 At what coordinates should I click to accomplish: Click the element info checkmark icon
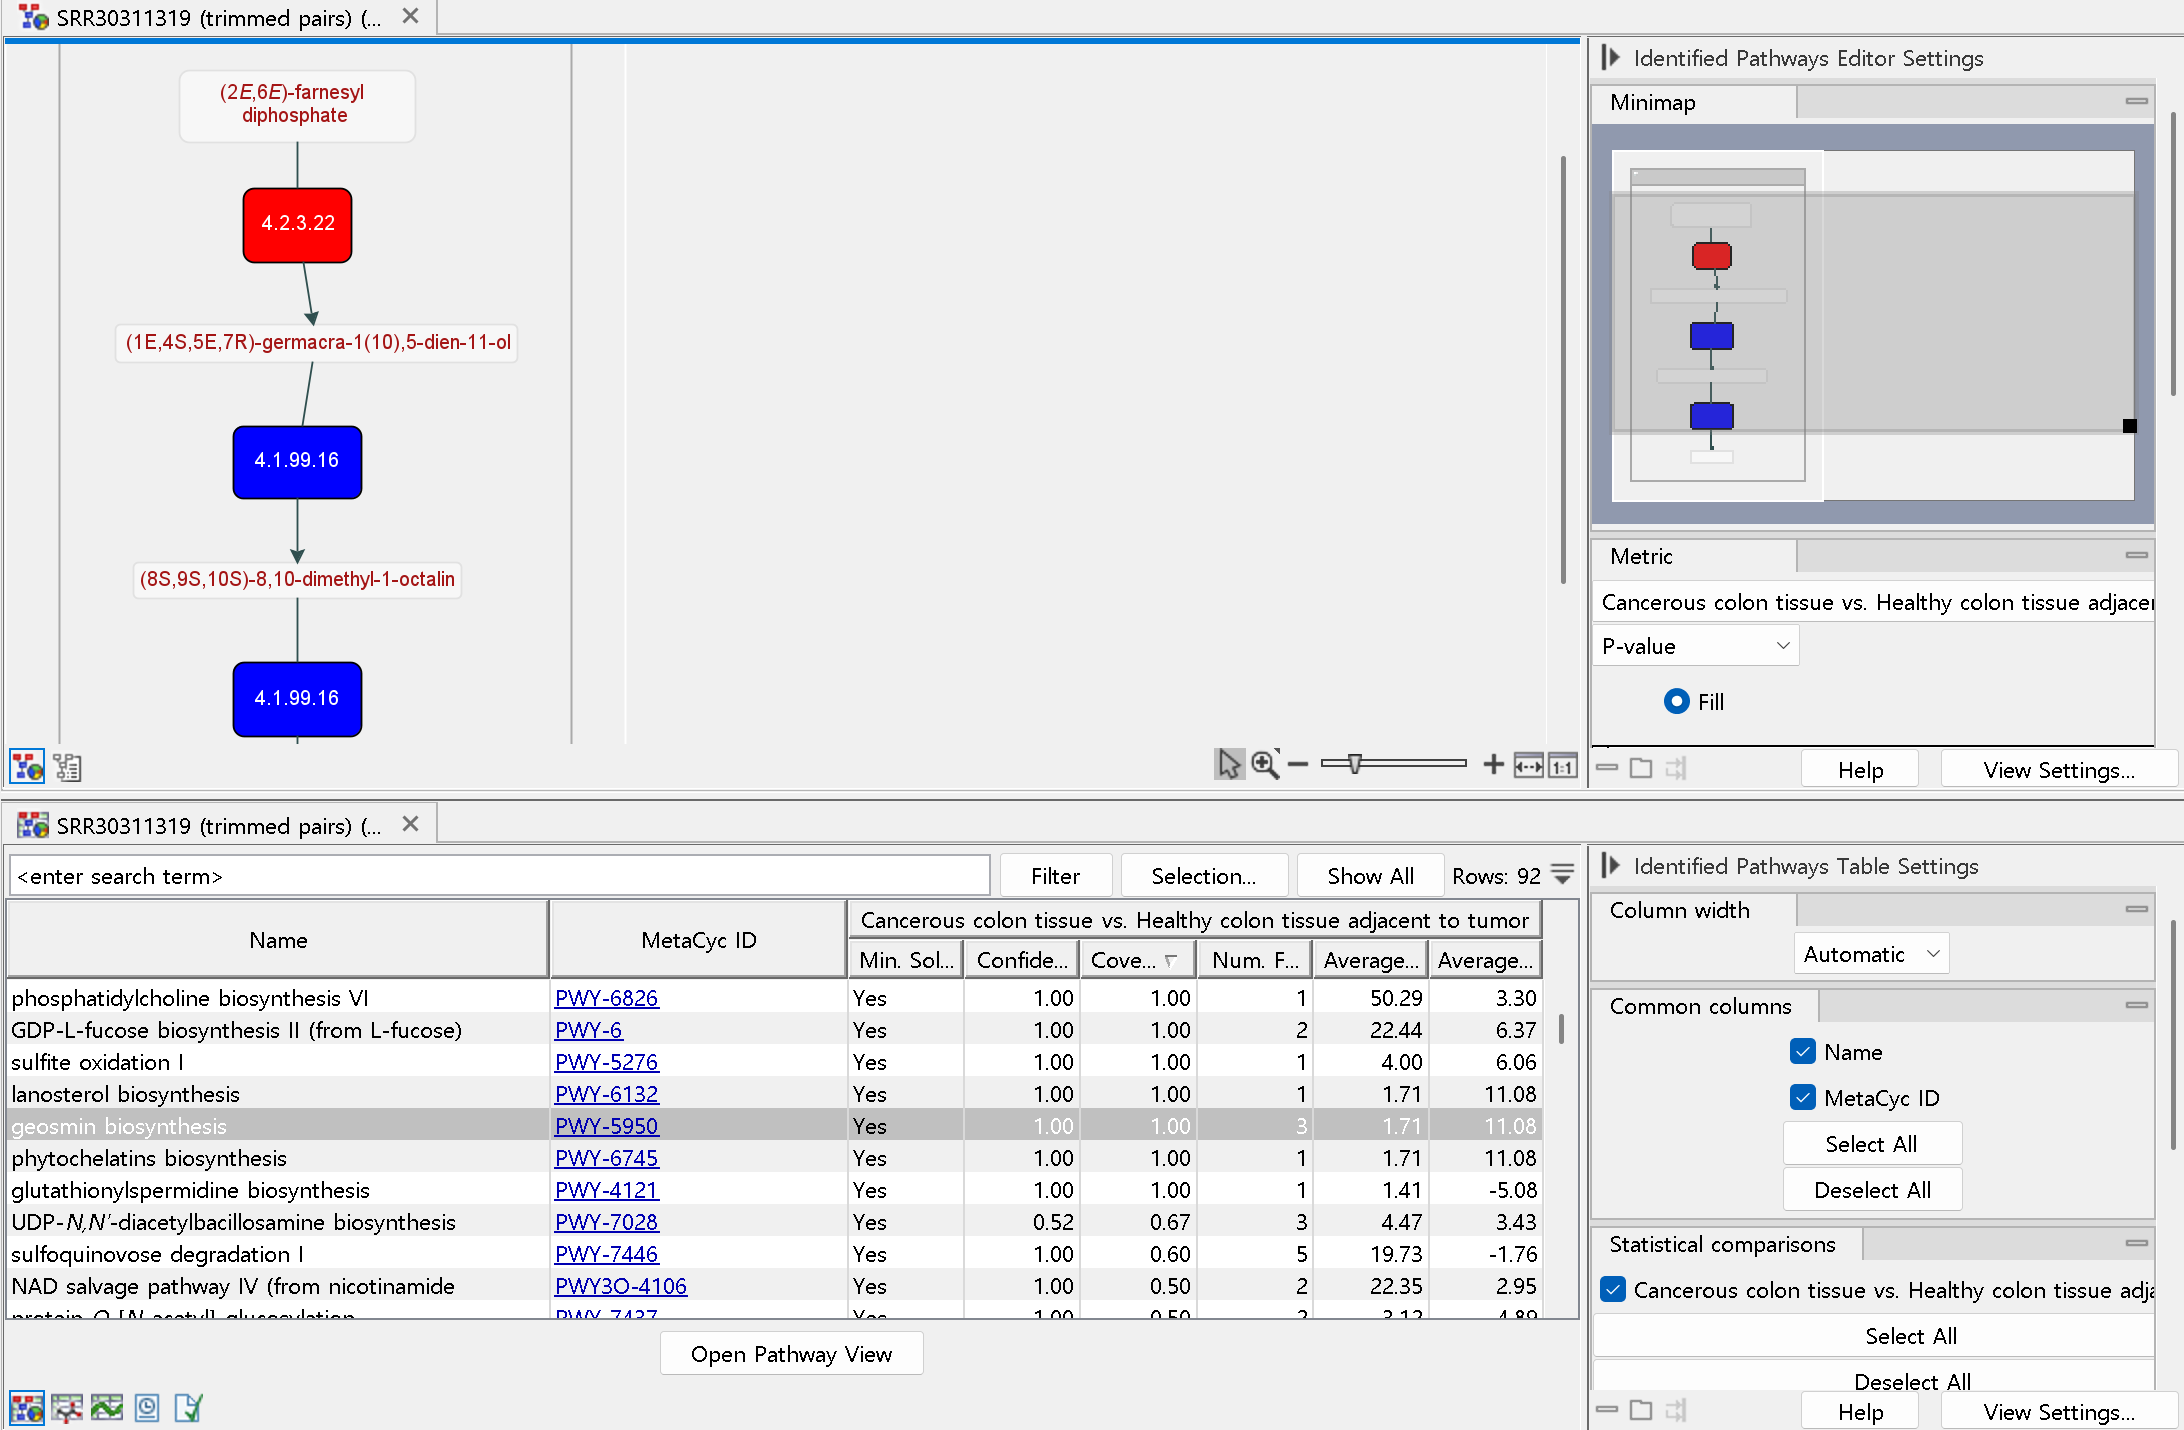188,1408
